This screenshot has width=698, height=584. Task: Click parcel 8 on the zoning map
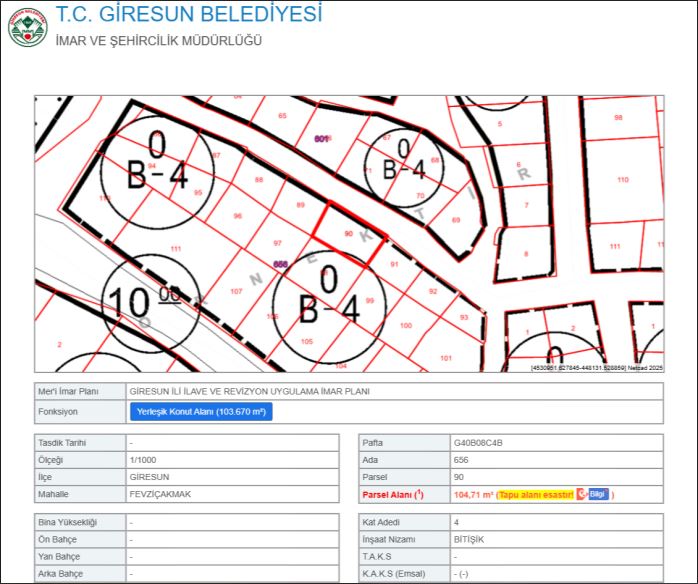click(x=526, y=254)
